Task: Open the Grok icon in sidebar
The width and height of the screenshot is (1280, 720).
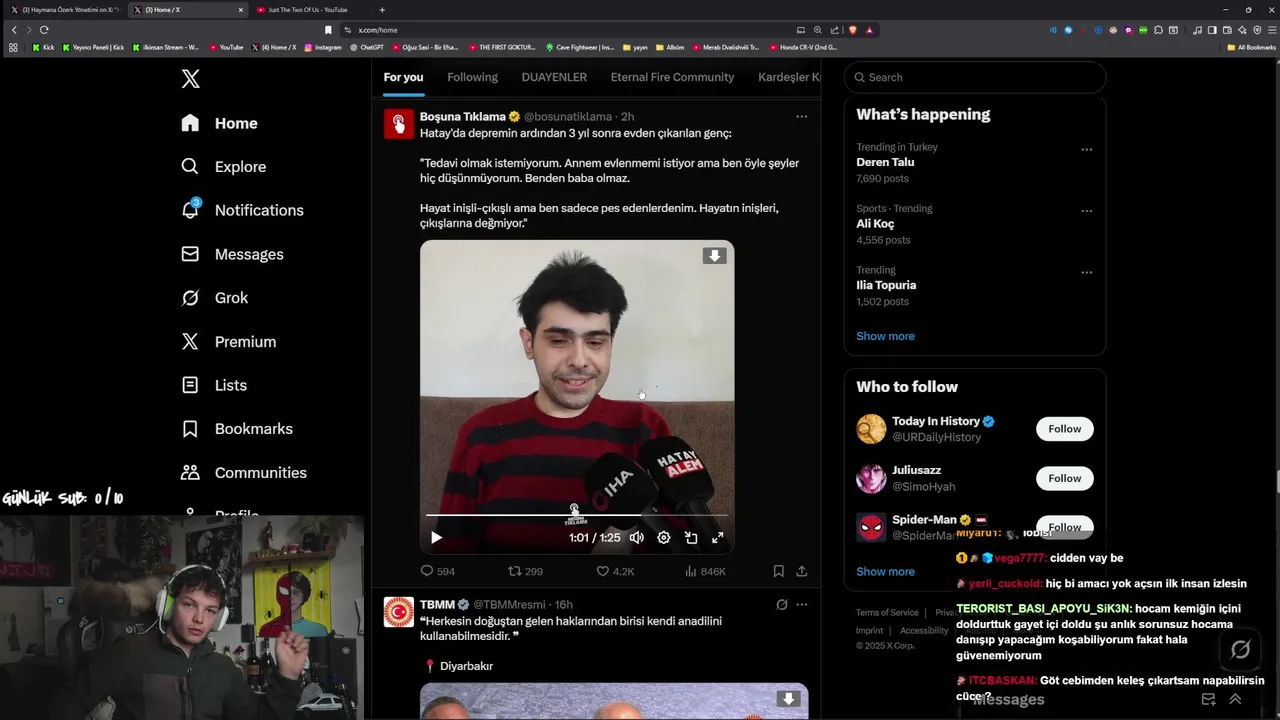Action: (x=190, y=297)
